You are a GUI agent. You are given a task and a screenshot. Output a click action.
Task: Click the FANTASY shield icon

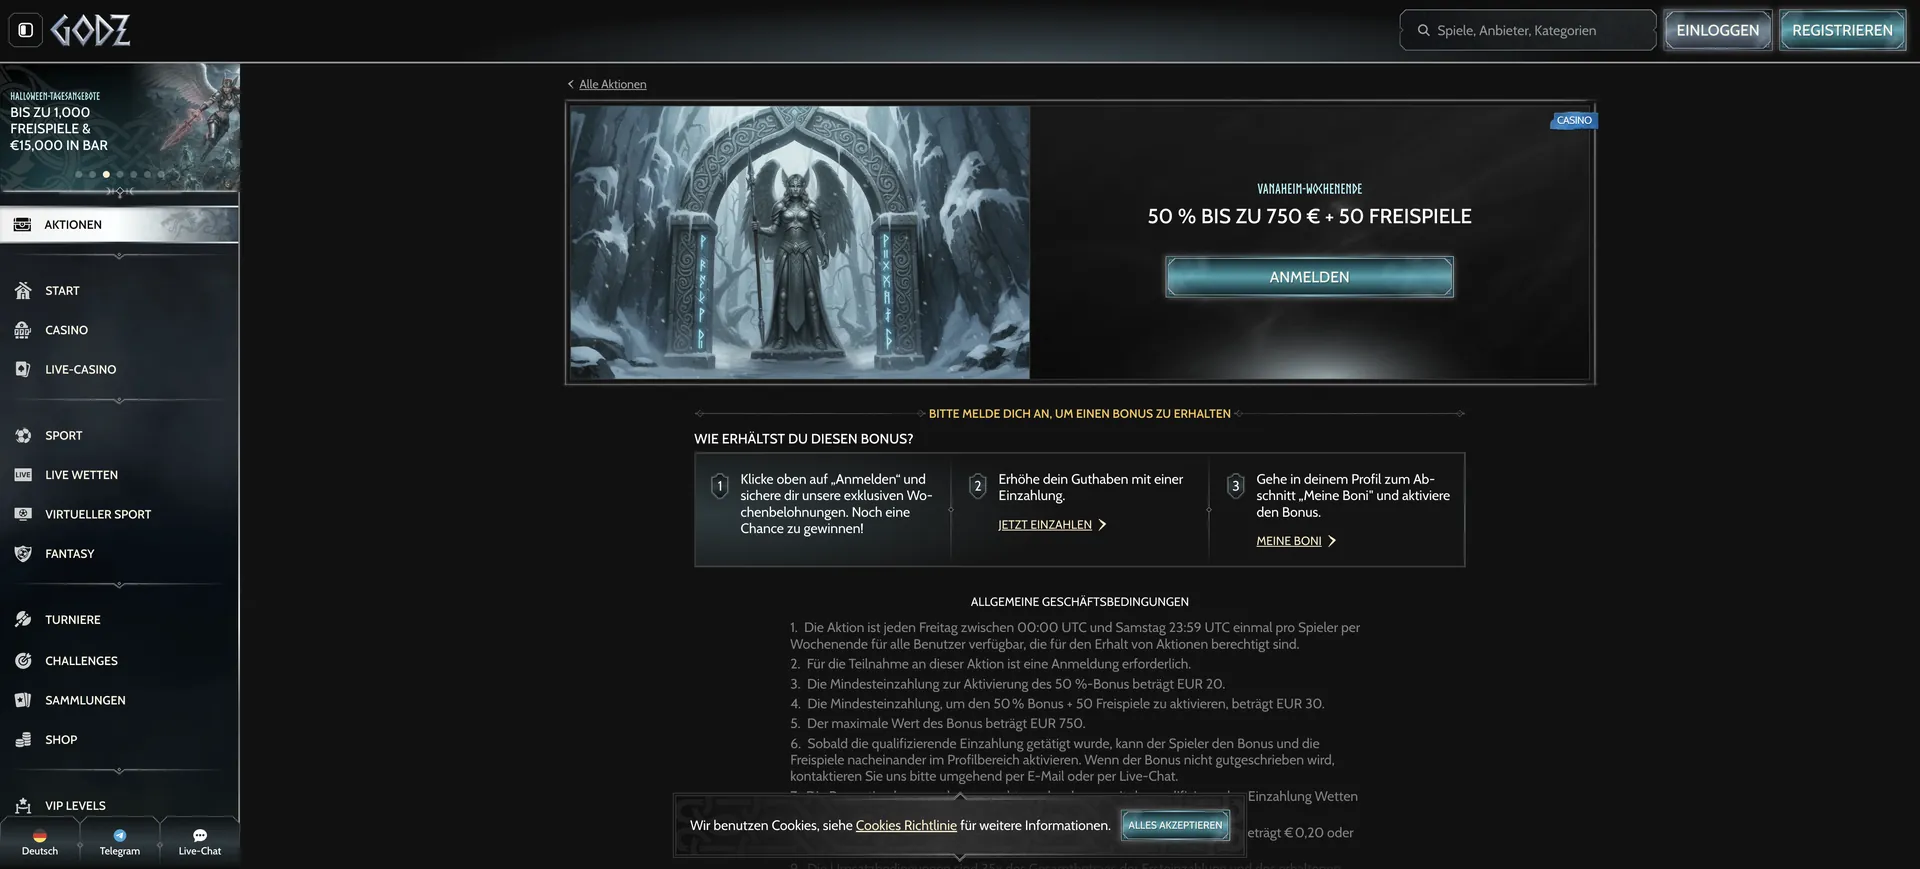click(23, 553)
